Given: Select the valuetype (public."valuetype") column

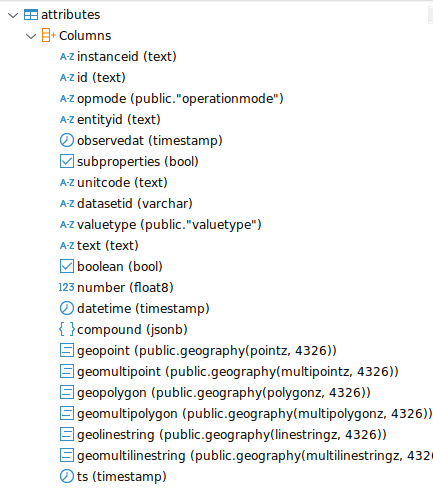Looking at the screenshot, I should (x=169, y=225).
